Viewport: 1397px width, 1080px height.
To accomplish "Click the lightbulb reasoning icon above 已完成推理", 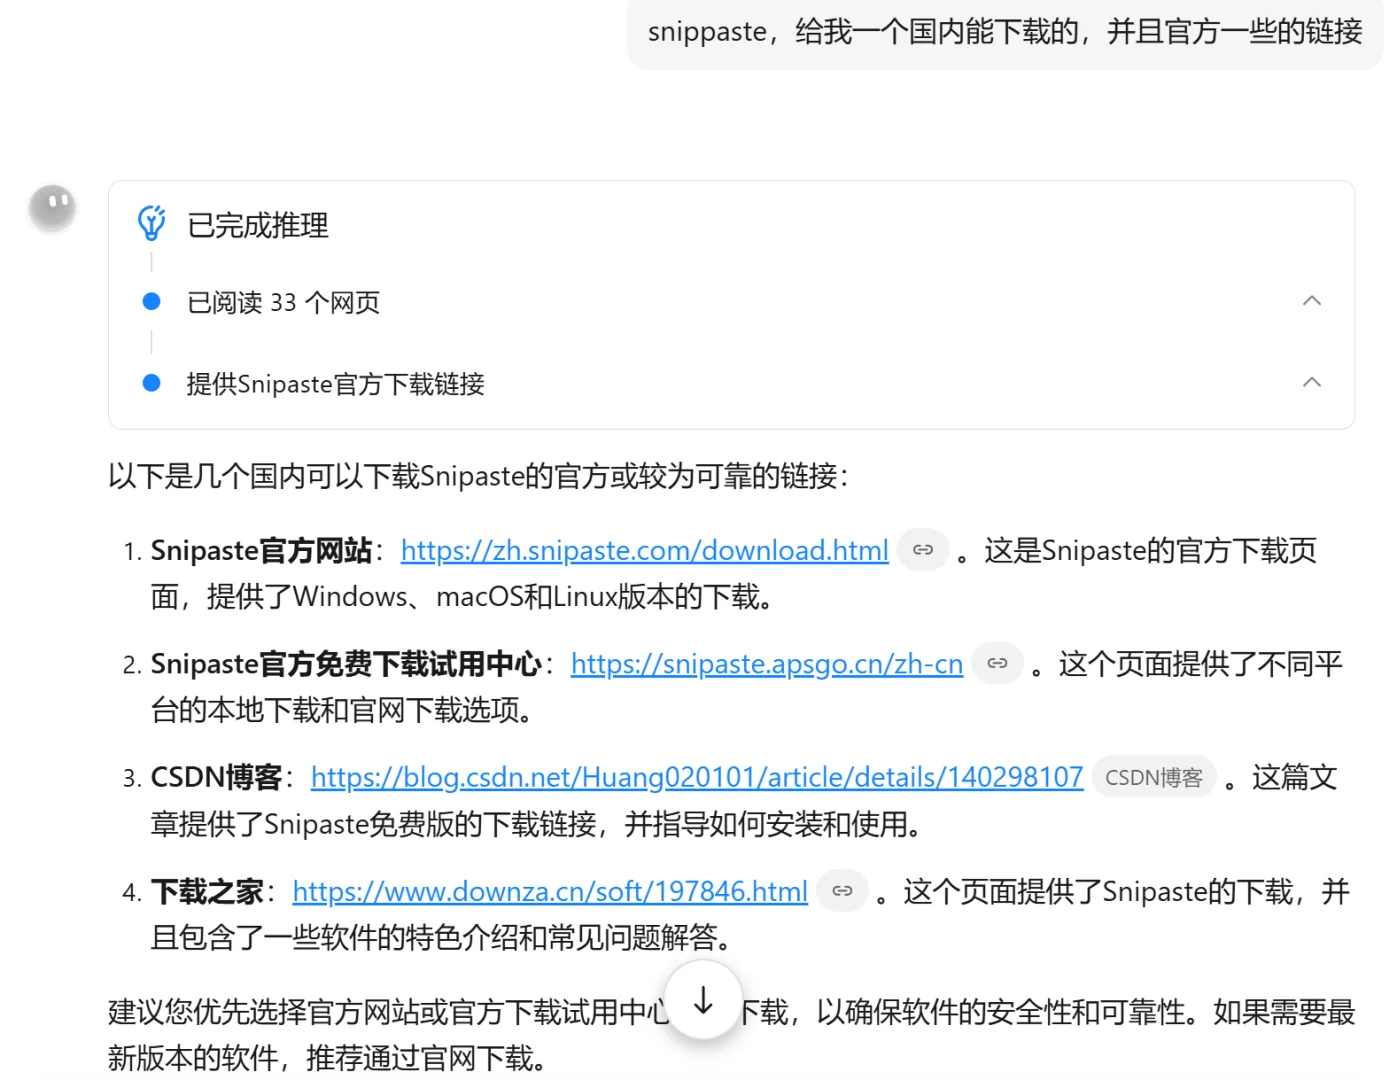I will (151, 222).
